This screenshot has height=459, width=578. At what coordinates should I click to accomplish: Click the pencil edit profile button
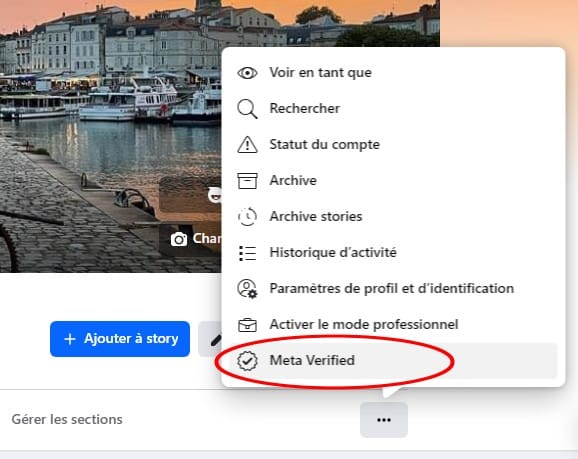pos(210,339)
